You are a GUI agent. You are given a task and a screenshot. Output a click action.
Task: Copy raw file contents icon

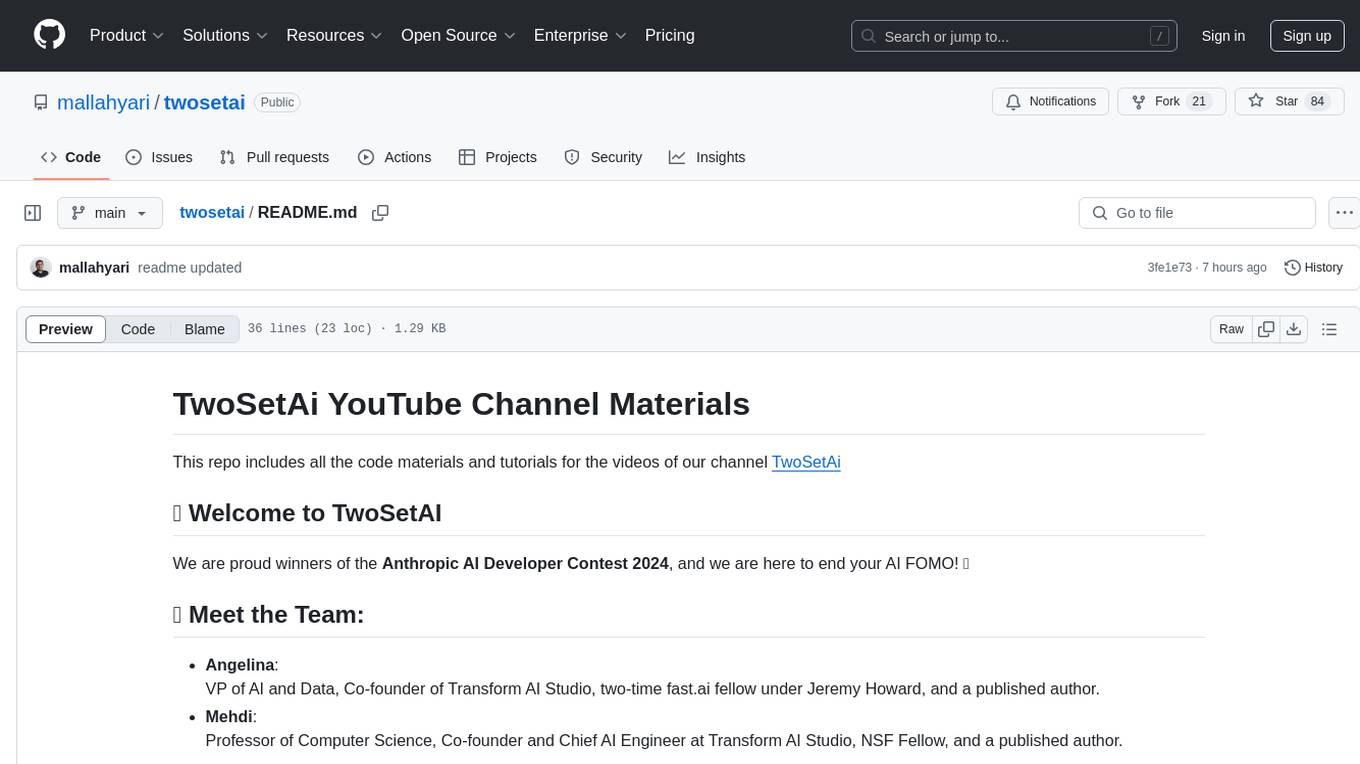click(1266, 329)
